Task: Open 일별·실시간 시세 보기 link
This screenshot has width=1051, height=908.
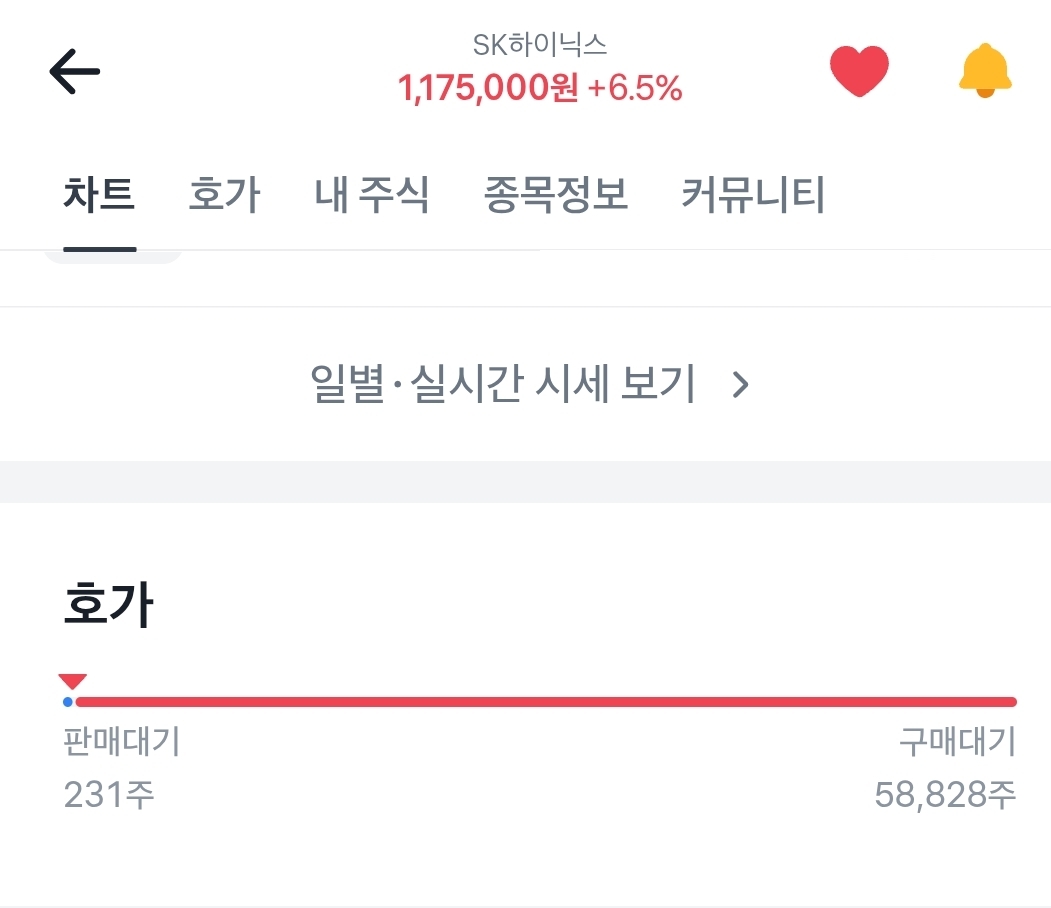Action: click(503, 384)
